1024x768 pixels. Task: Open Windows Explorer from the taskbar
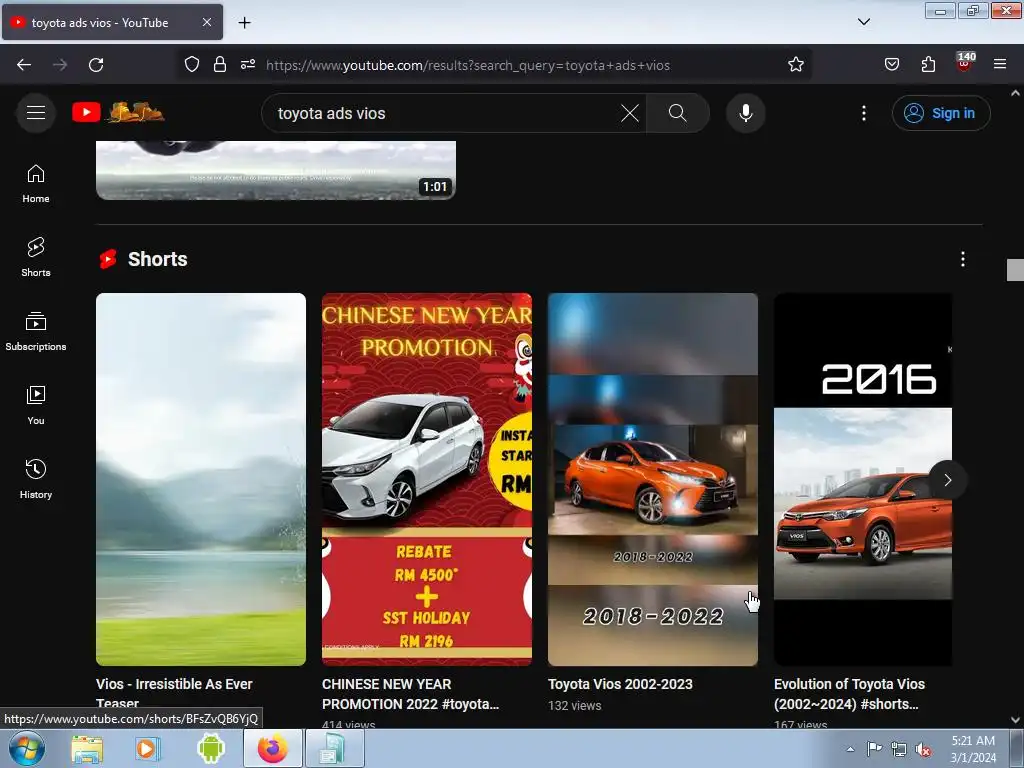tap(87, 749)
